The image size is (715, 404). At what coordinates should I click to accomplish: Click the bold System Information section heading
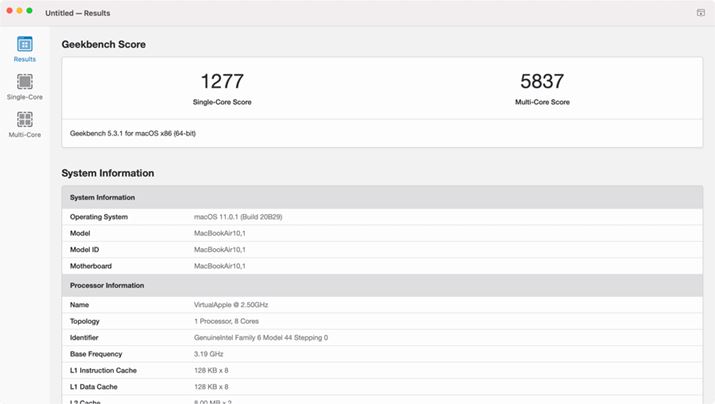click(108, 173)
